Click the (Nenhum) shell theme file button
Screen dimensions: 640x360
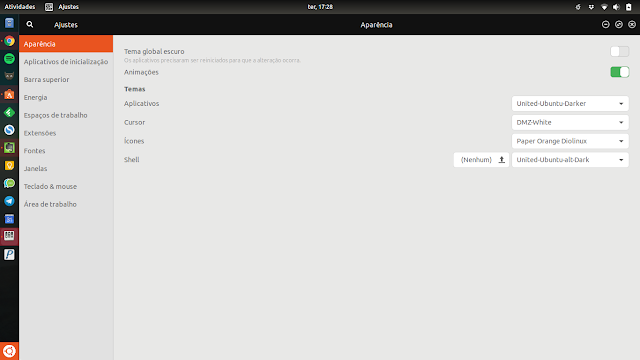pyautogui.click(x=481, y=160)
